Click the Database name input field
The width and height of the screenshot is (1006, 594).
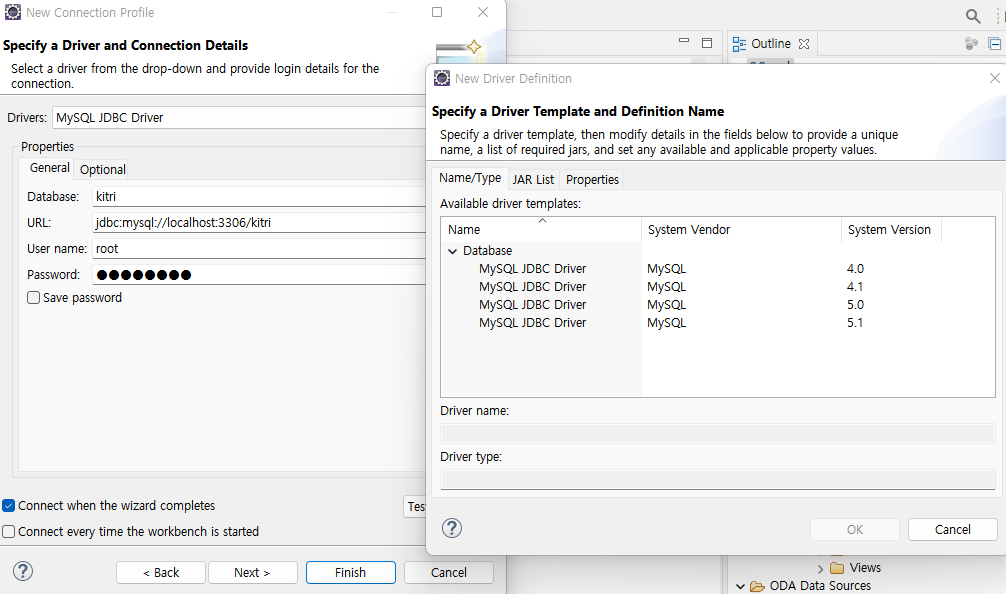point(259,196)
